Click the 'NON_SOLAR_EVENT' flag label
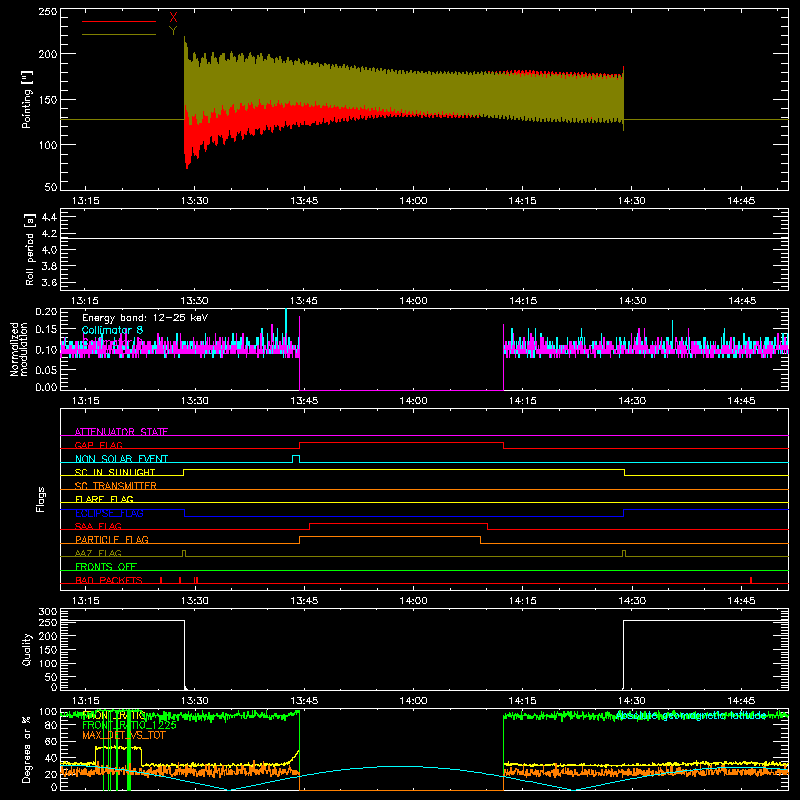This screenshot has height=800, width=800. pyautogui.click(x=121, y=459)
